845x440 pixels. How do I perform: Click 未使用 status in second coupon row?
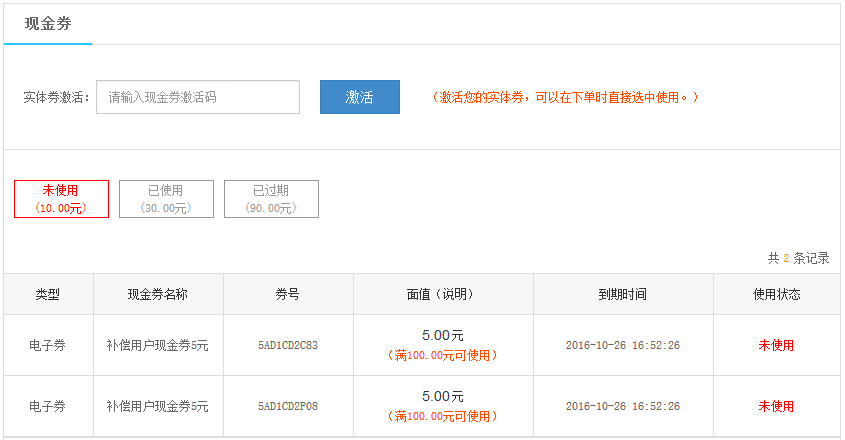(776, 406)
